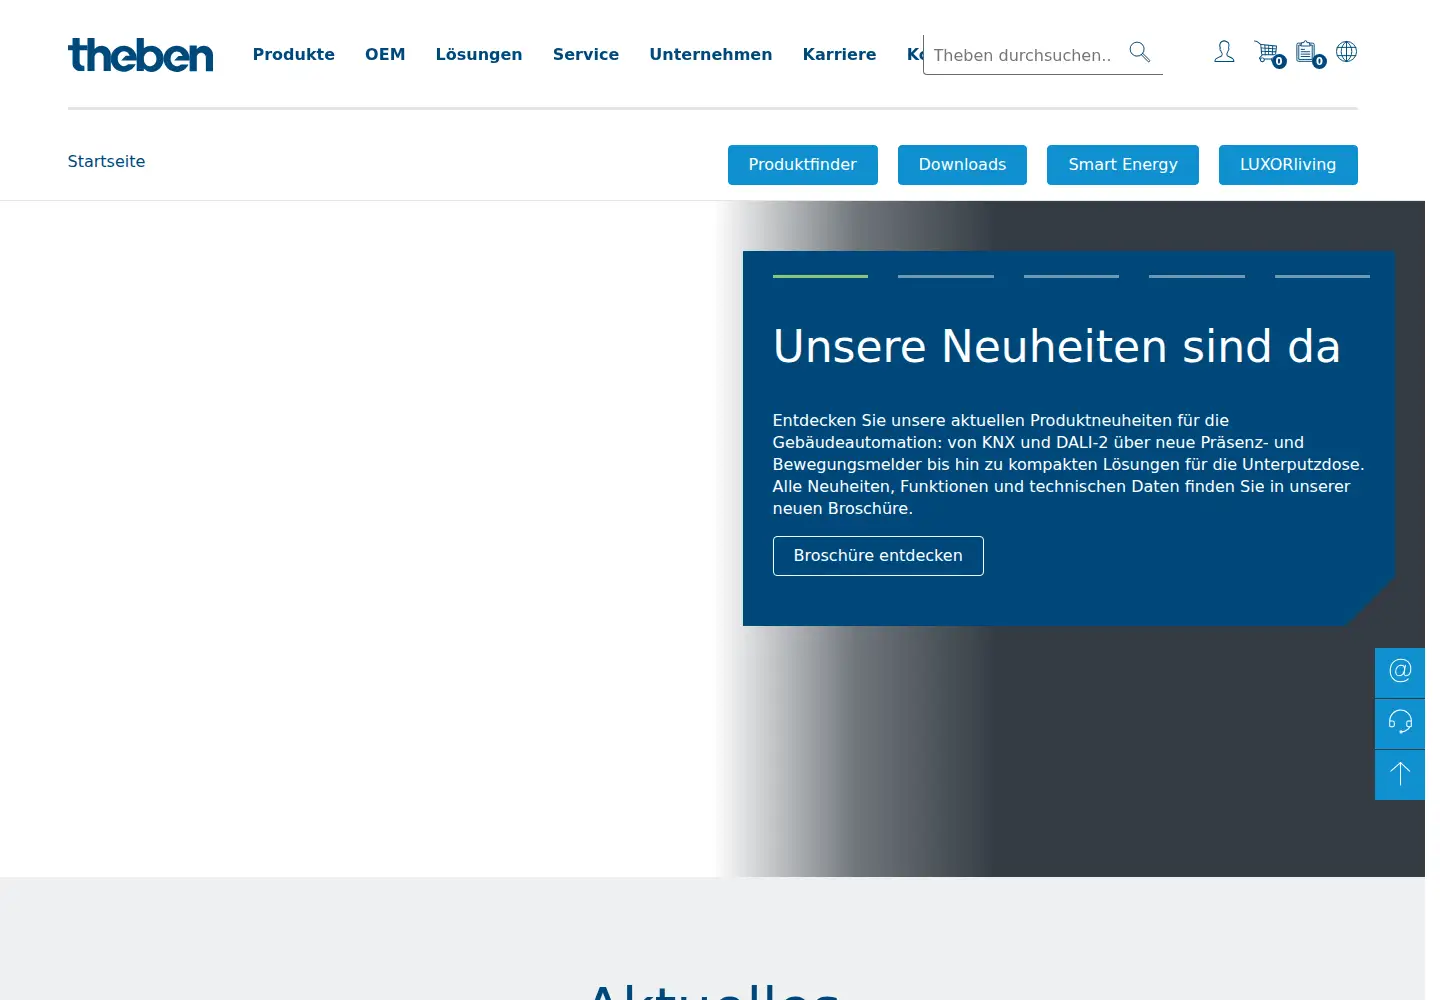Open the OEM menu item

pyautogui.click(x=385, y=55)
